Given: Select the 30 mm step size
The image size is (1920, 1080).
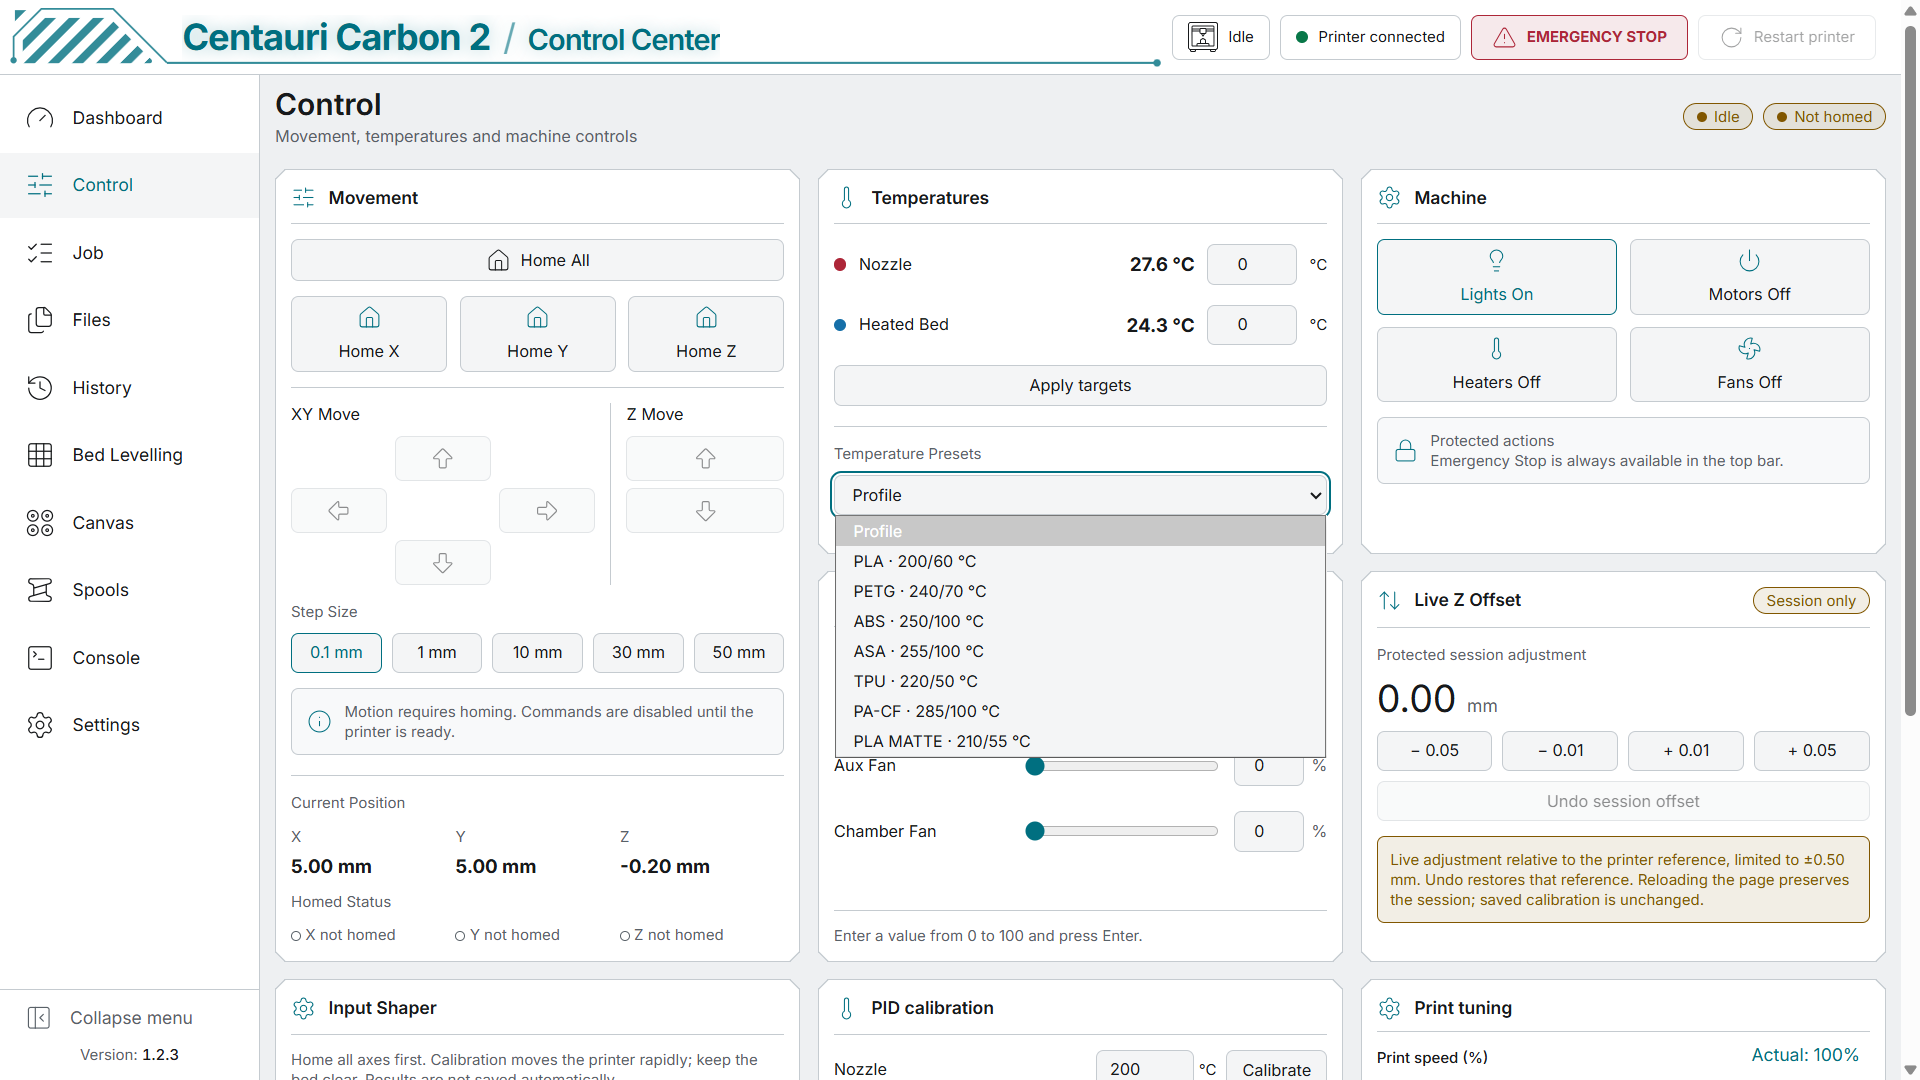Looking at the screenshot, I should pyautogui.click(x=638, y=653).
